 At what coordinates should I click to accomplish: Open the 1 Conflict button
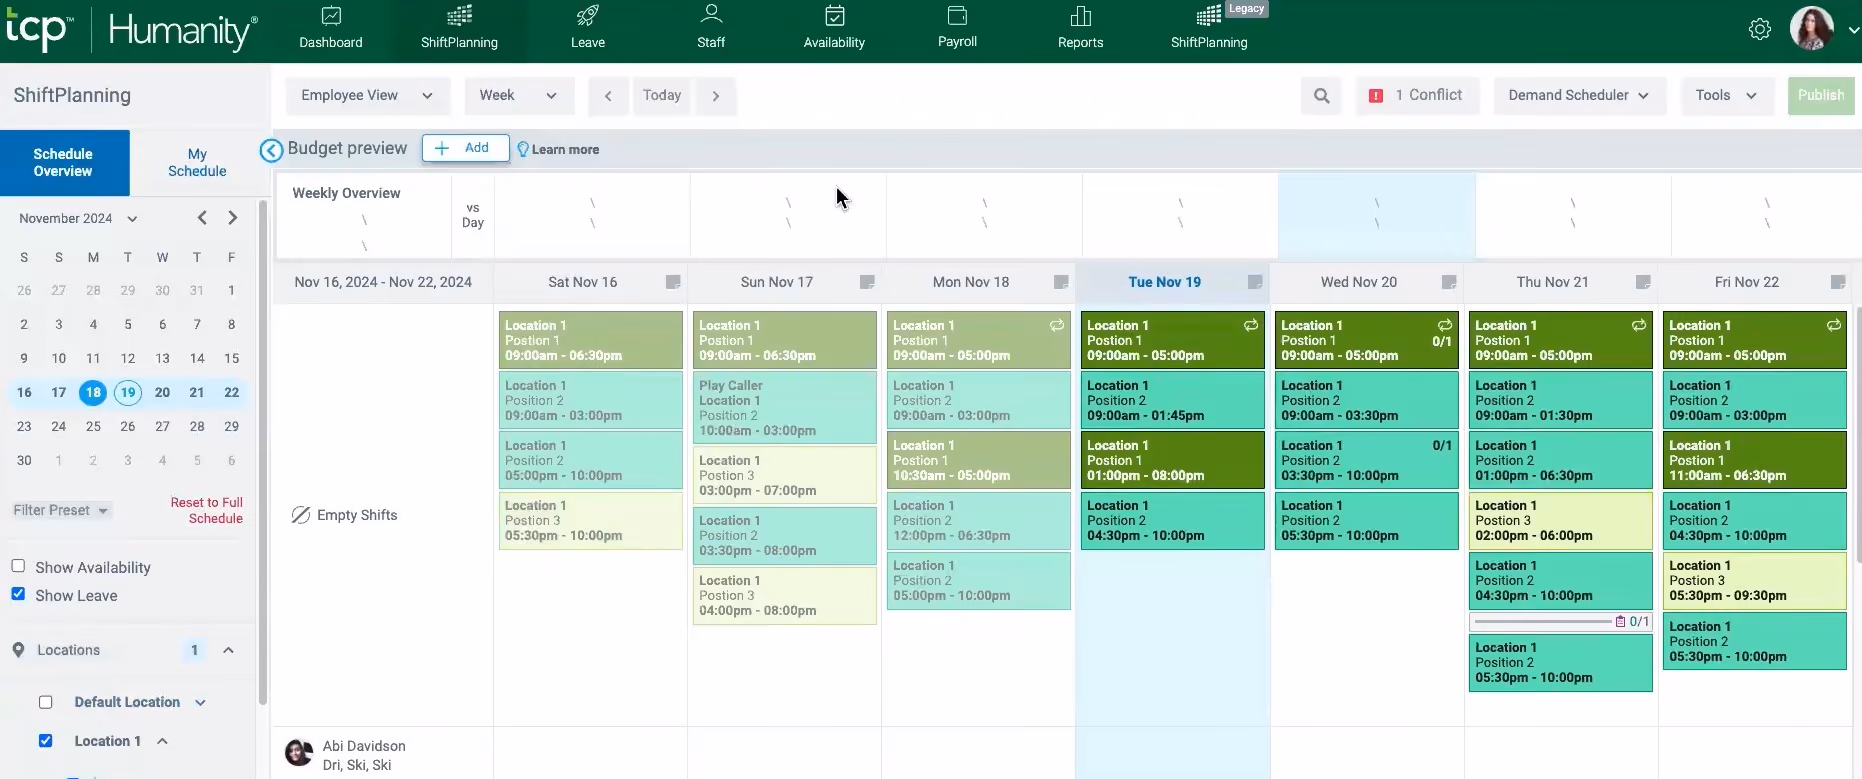click(1417, 96)
